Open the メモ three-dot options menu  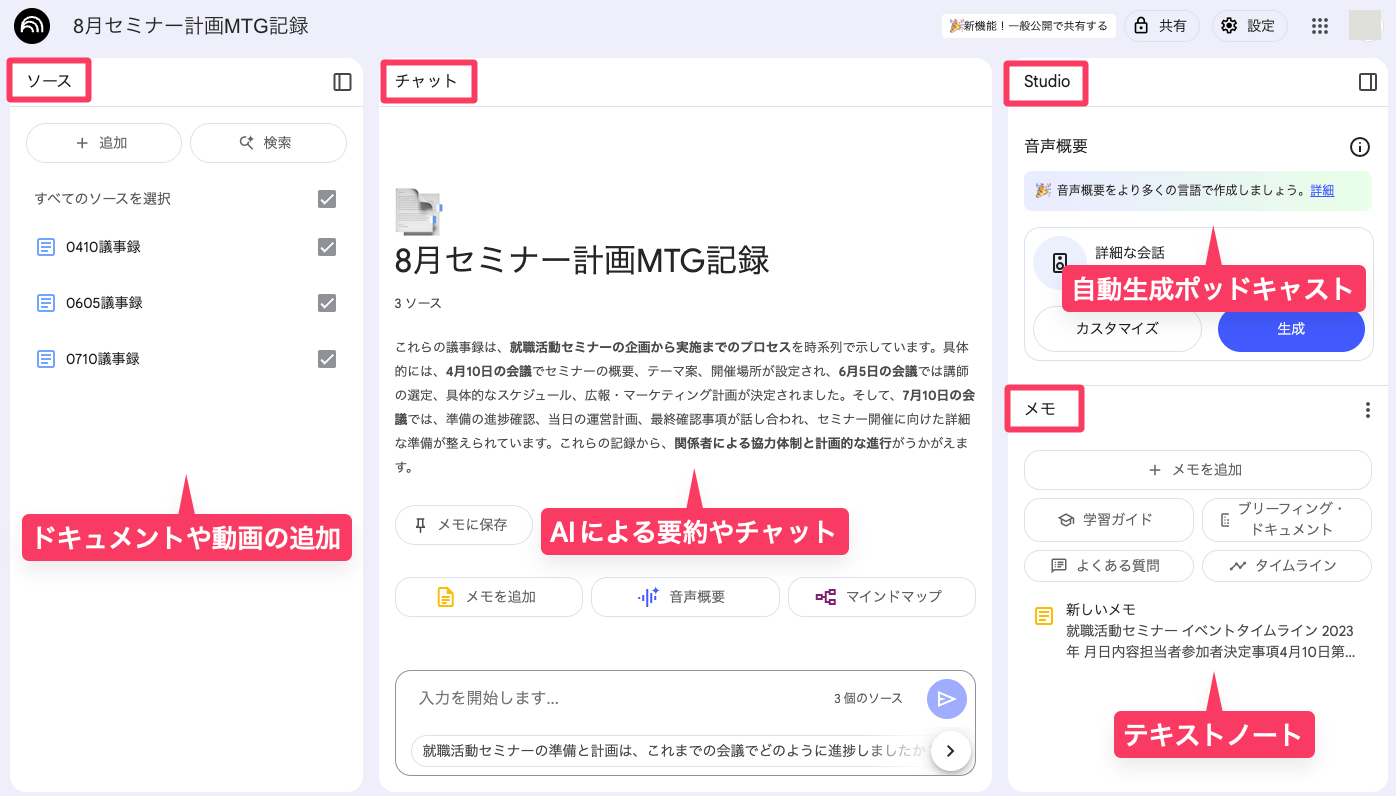coord(1367,410)
